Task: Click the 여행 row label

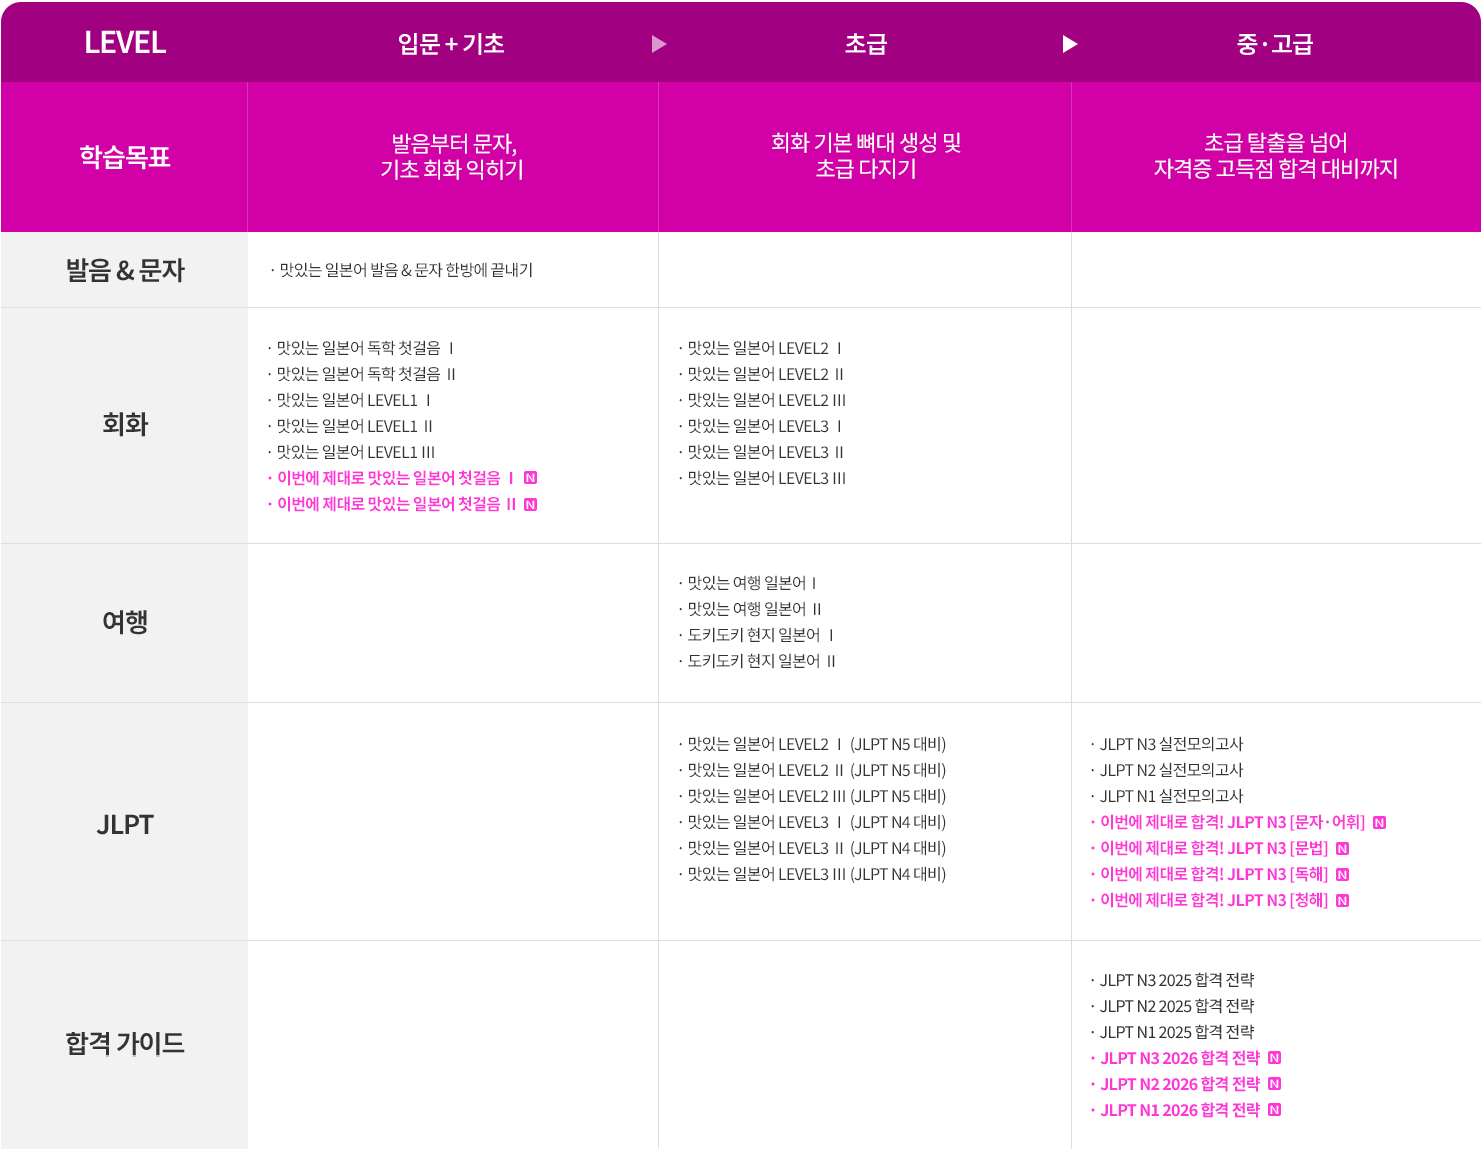Action: click(125, 622)
